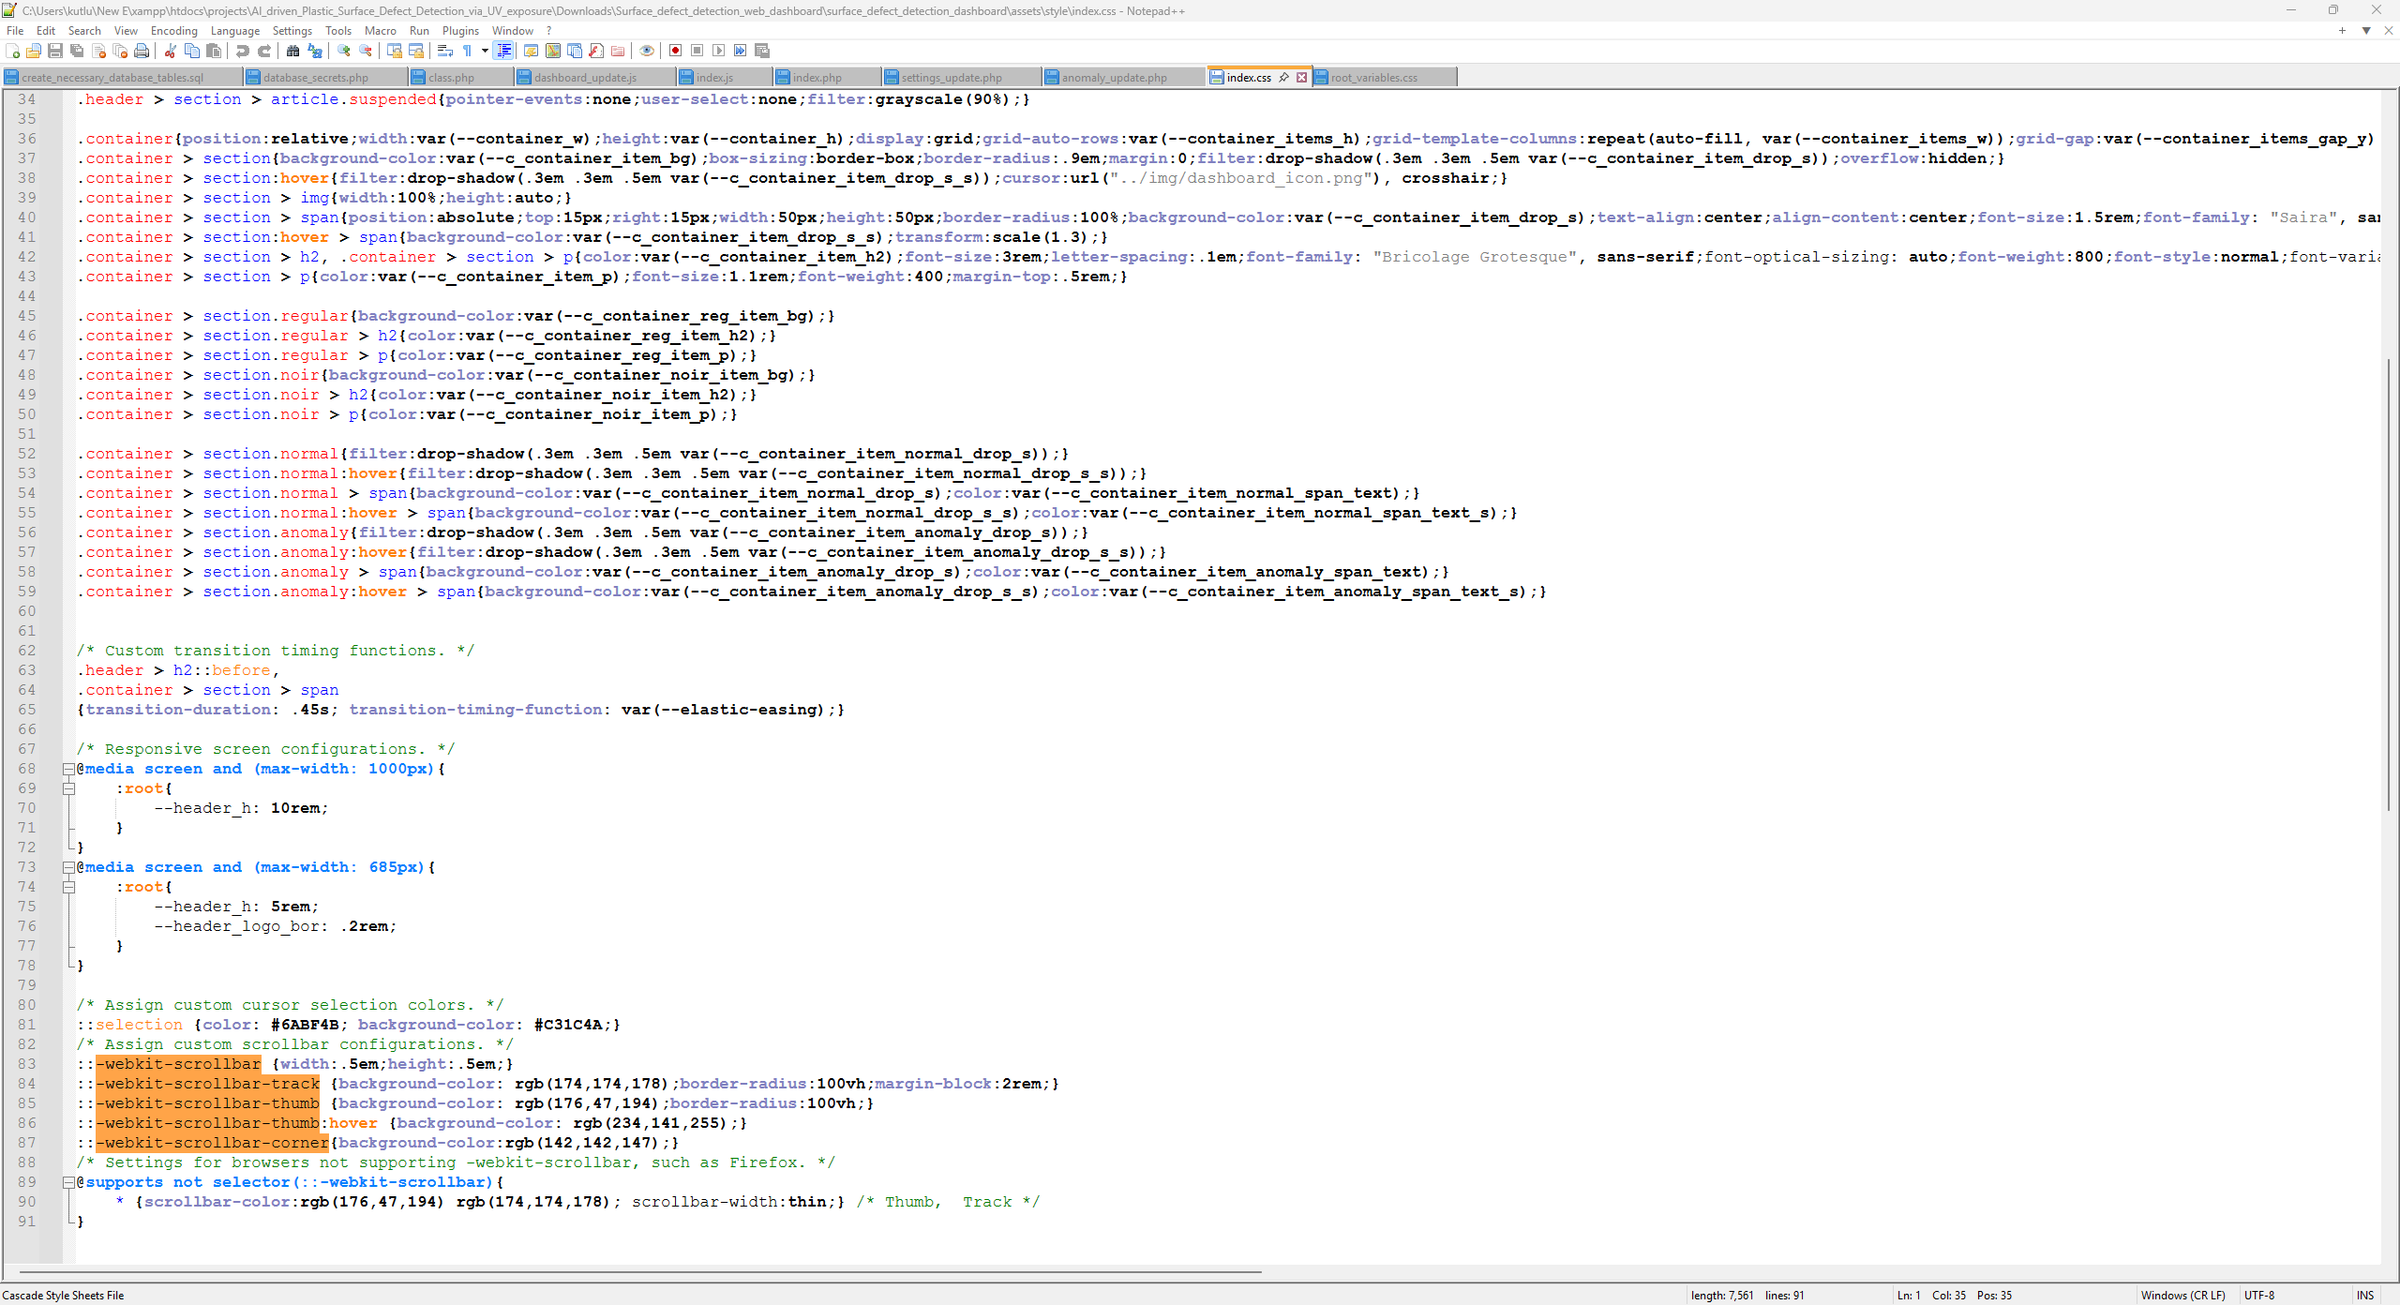
Task: Pin the index.css tab using its pin icon
Action: [1284, 77]
